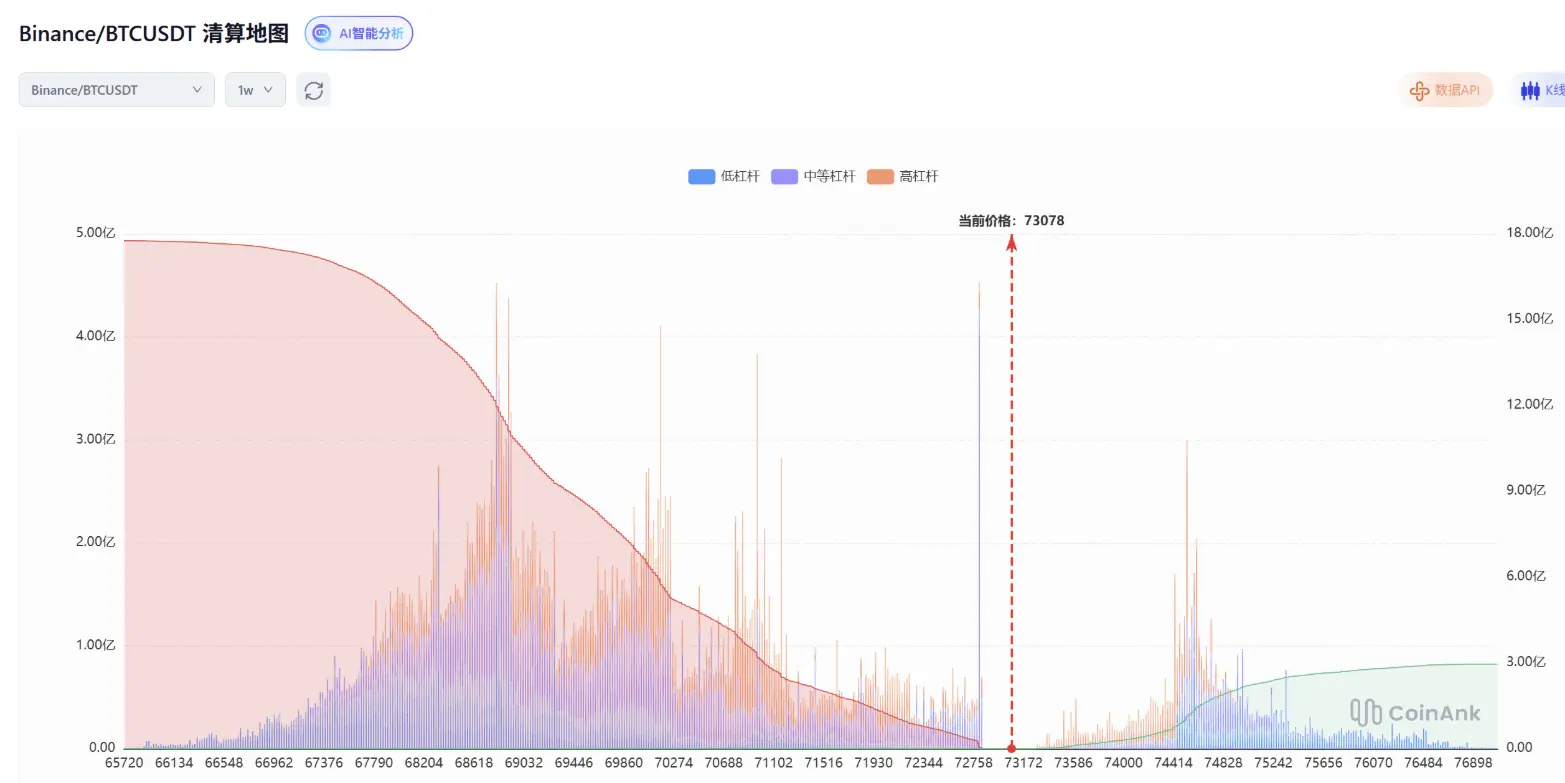Screen dimensions: 1565x783
Task: Expand the Binance/BTCUSDT pair dropdown
Action: (117, 90)
